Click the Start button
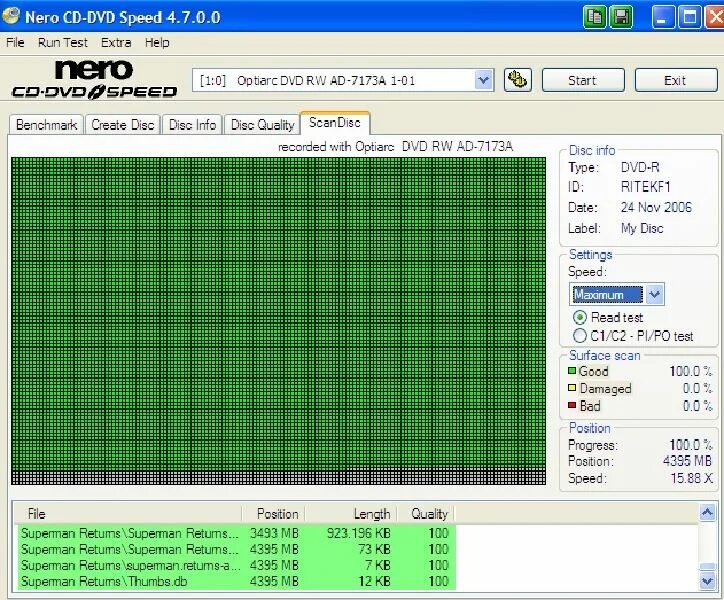The height and width of the screenshot is (600, 724). pos(583,80)
